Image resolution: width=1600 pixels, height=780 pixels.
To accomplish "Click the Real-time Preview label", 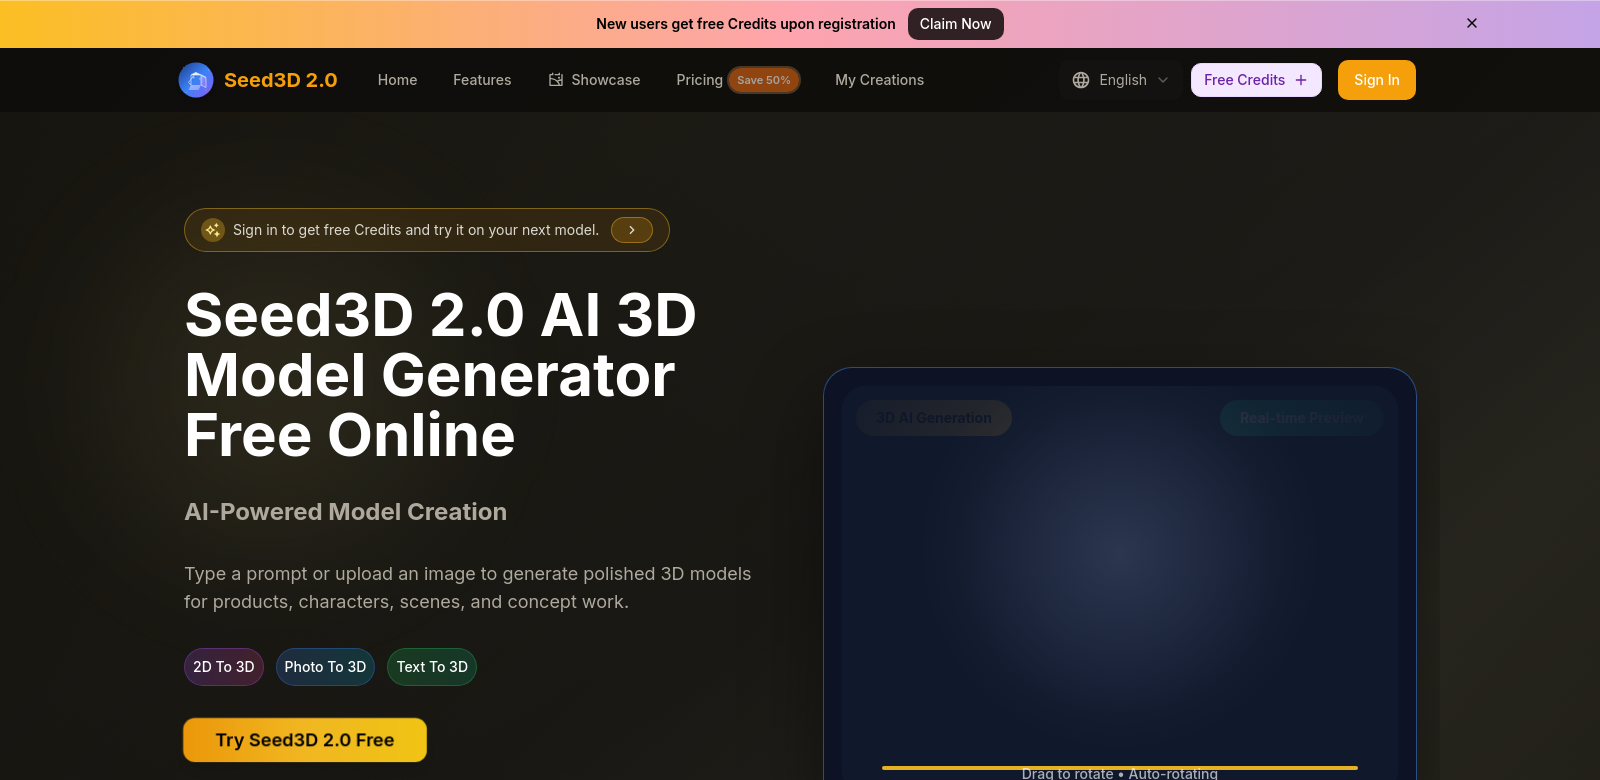I will tap(1301, 418).
